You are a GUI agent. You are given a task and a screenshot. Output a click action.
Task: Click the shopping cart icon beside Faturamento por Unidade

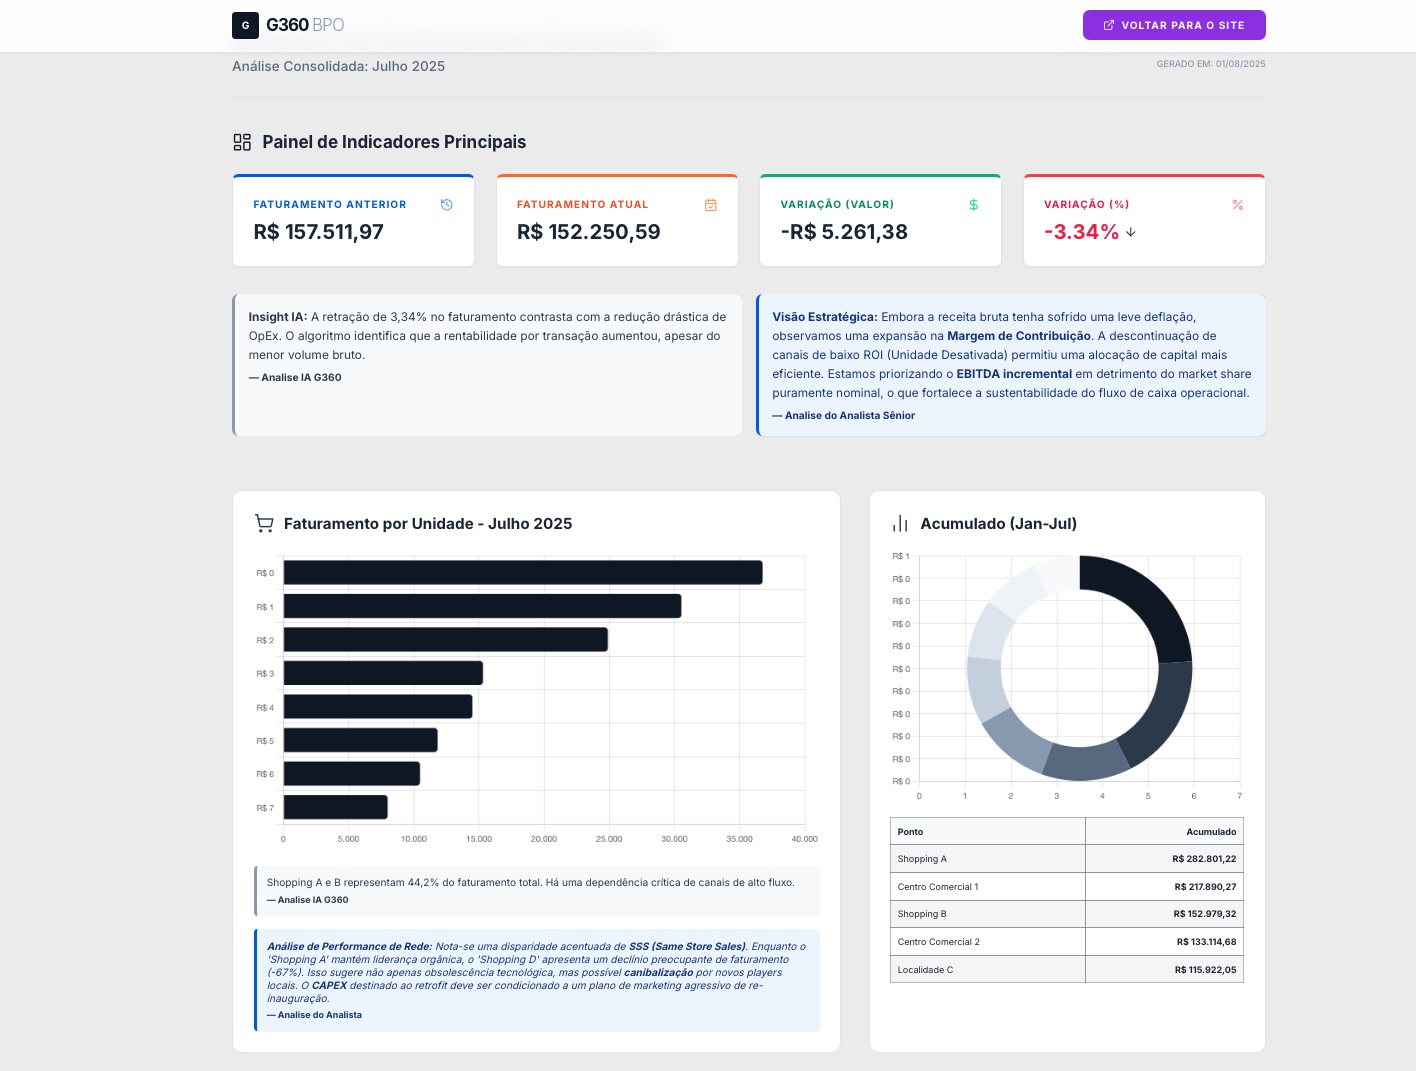click(x=264, y=523)
